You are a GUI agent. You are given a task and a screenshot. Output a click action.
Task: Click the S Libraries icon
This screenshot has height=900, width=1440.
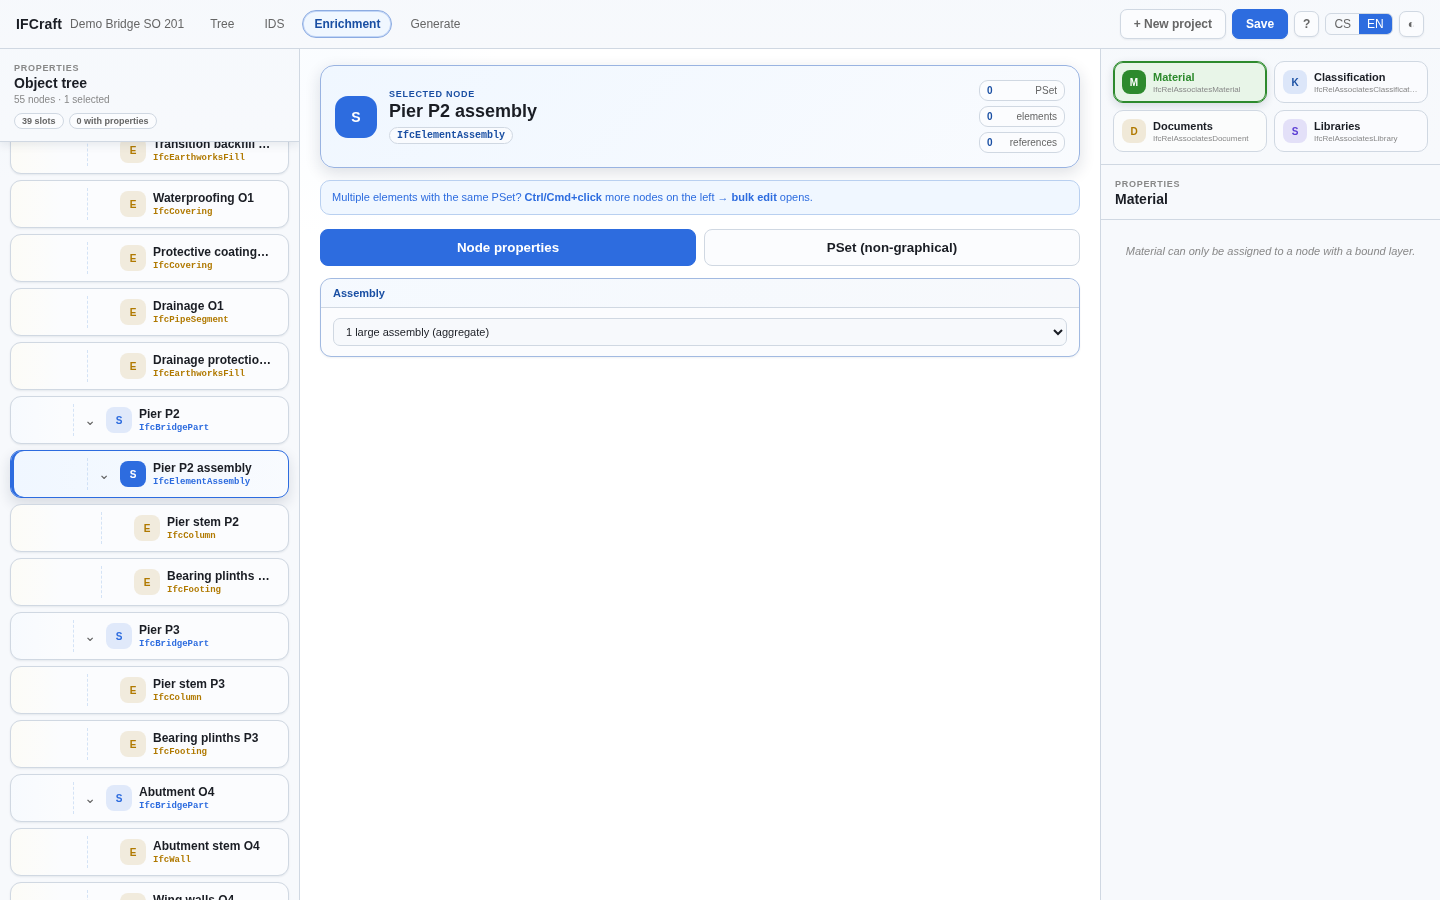pos(1295,131)
